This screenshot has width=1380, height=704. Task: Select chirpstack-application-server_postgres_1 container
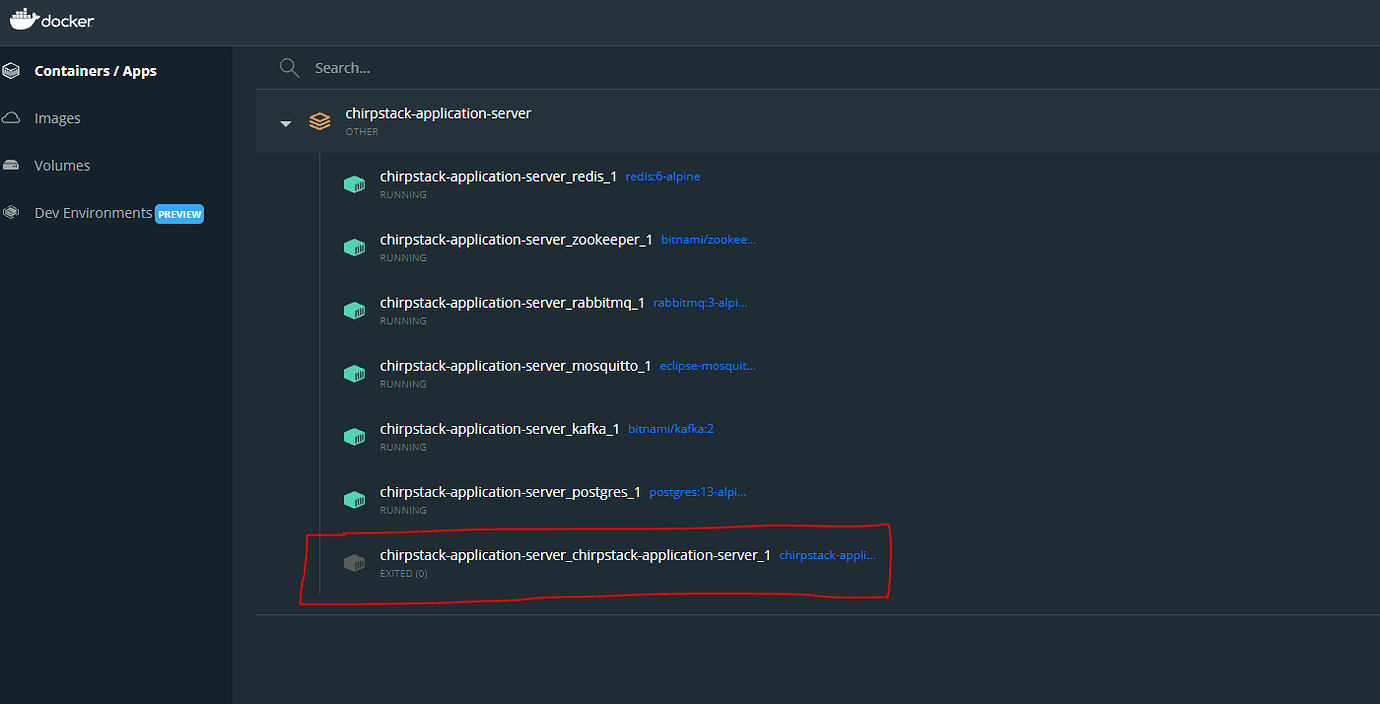[510, 492]
